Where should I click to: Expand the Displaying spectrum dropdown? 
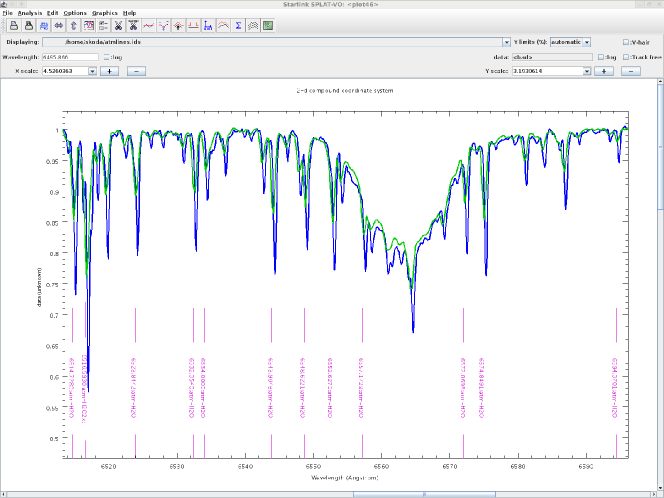[x=507, y=43]
